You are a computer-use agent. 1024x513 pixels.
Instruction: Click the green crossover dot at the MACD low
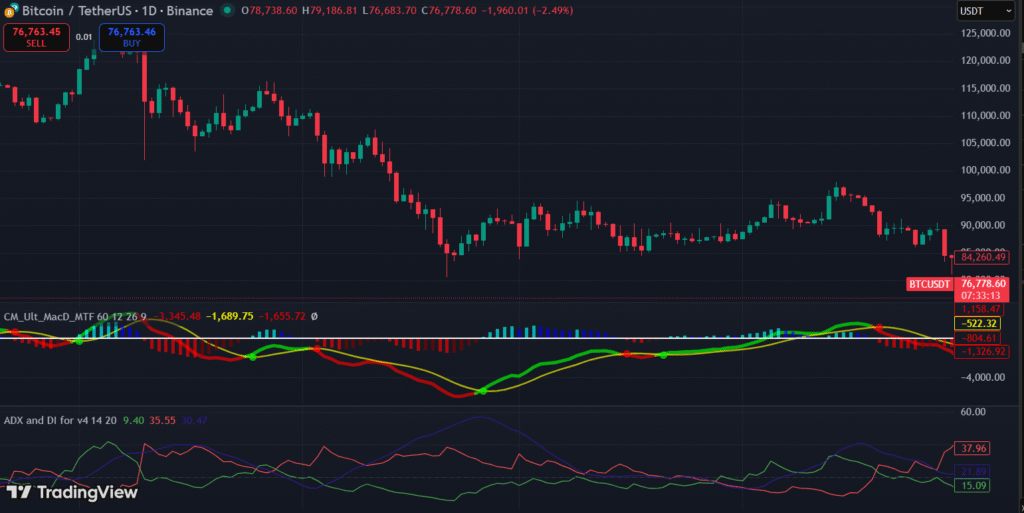click(x=484, y=391)
